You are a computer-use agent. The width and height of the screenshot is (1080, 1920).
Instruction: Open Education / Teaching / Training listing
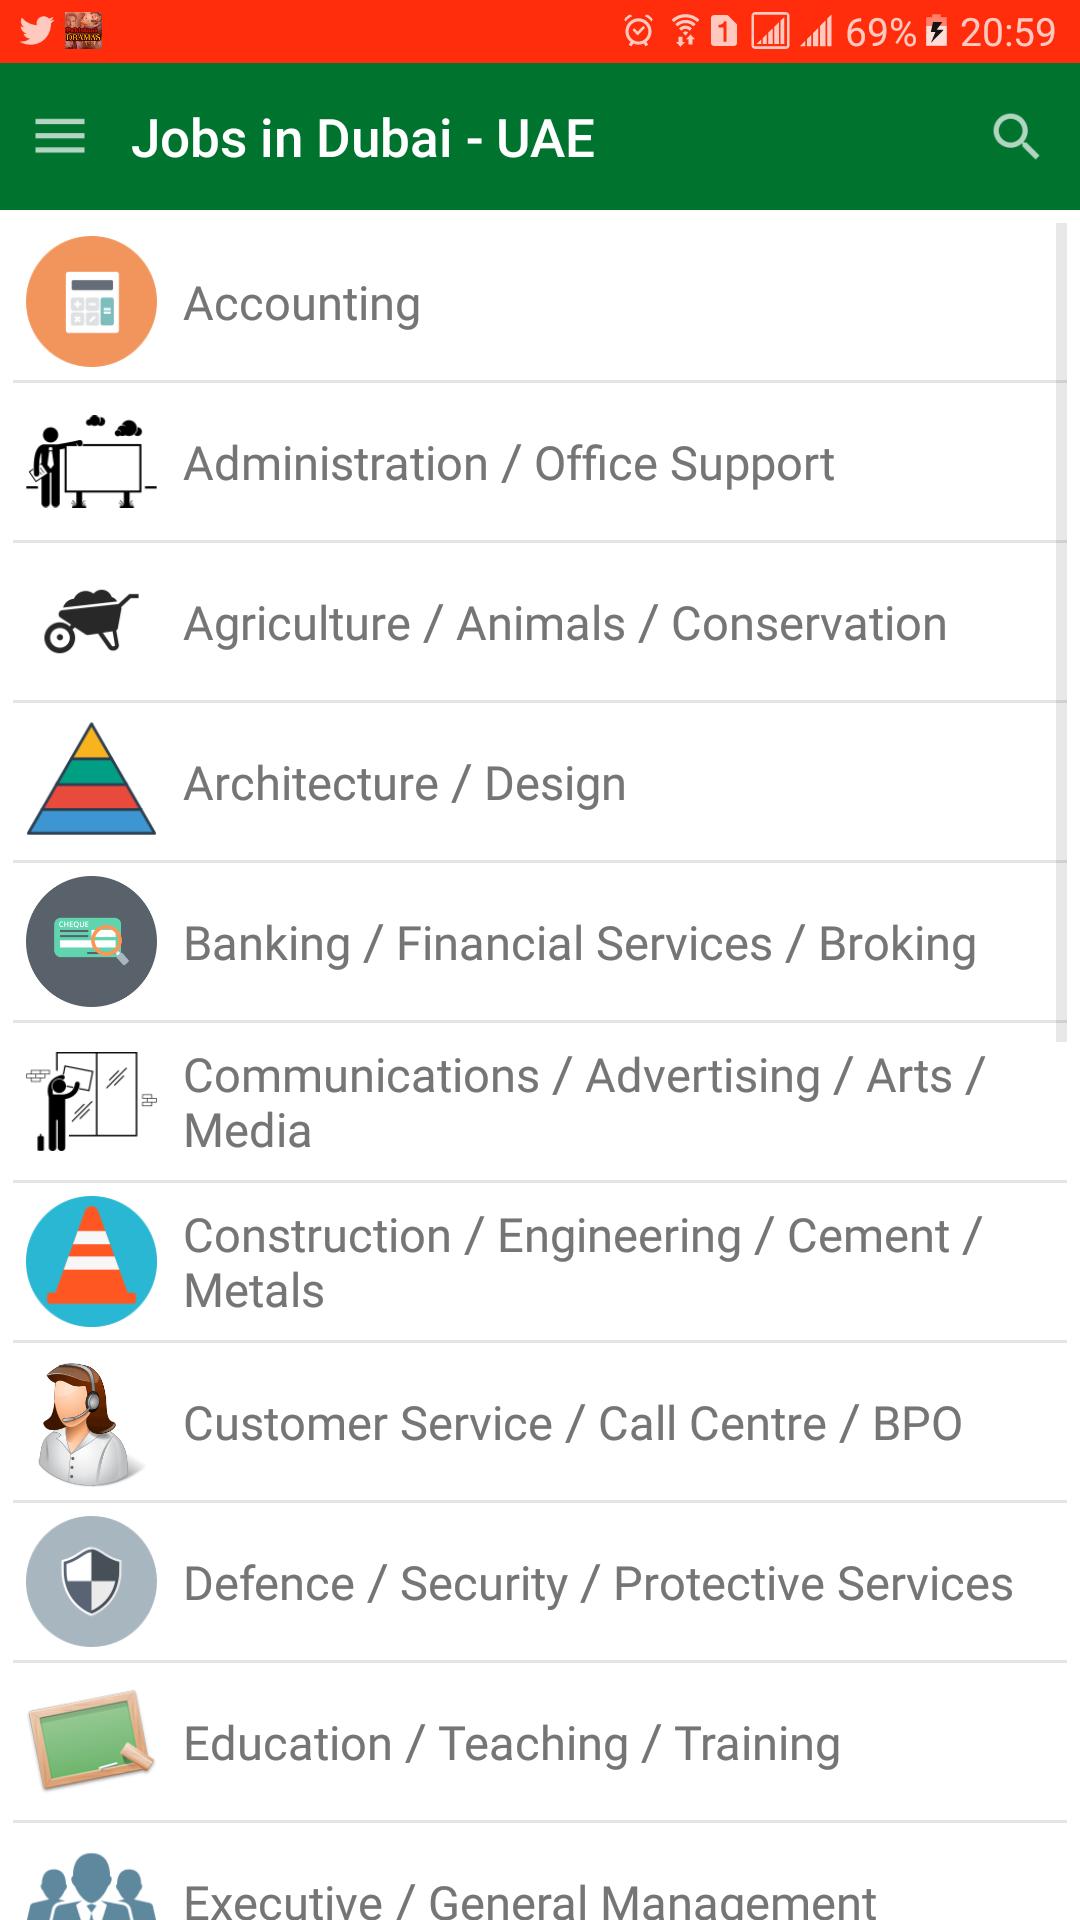[x=540, y=1742]
